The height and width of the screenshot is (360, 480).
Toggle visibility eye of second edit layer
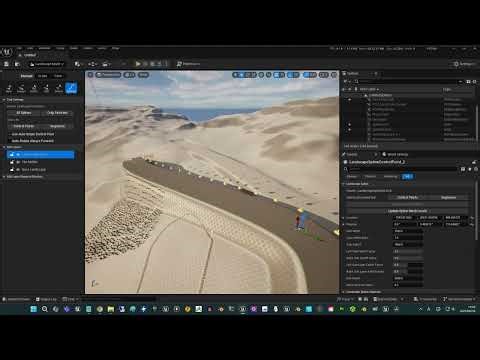18,162
